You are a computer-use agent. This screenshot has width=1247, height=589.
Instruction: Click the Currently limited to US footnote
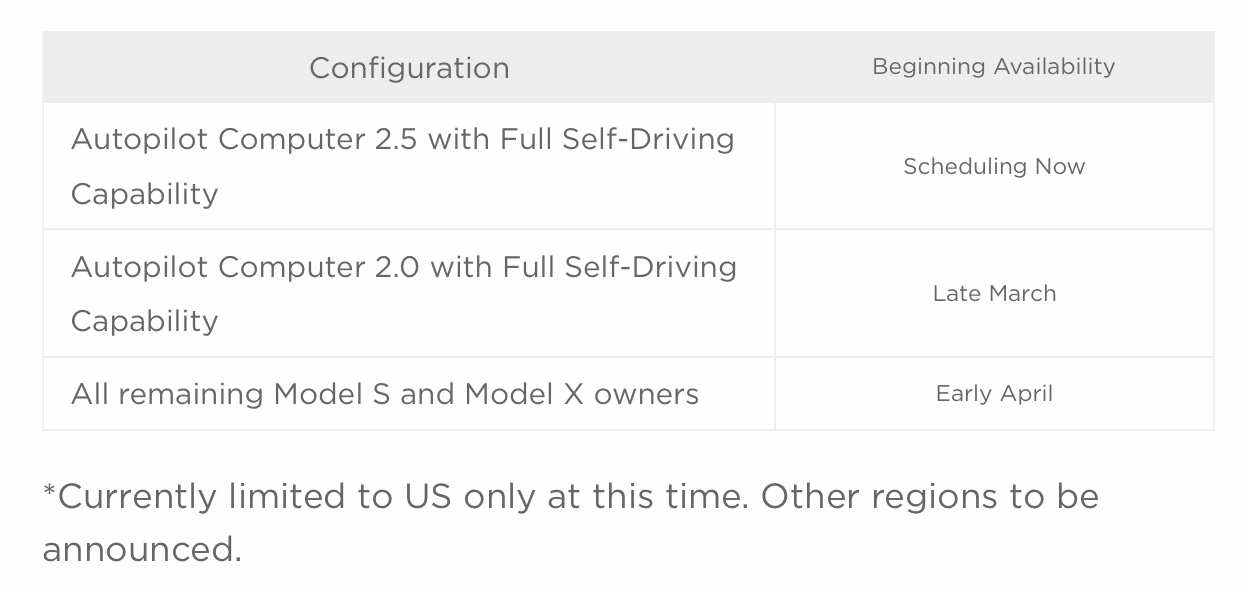coord(571,522)
